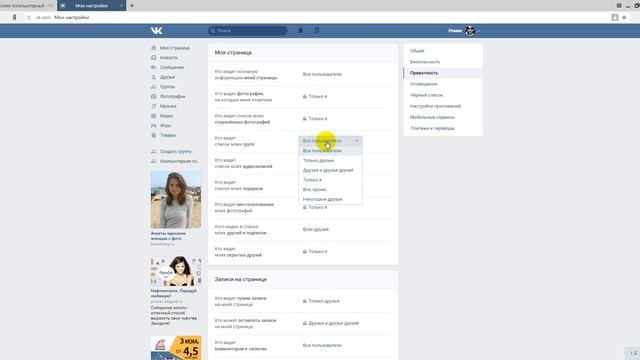Viewport: 640px width, 360px height.
Task: Change who sees photos I'm tagged in
Action: tap(315, 96)
